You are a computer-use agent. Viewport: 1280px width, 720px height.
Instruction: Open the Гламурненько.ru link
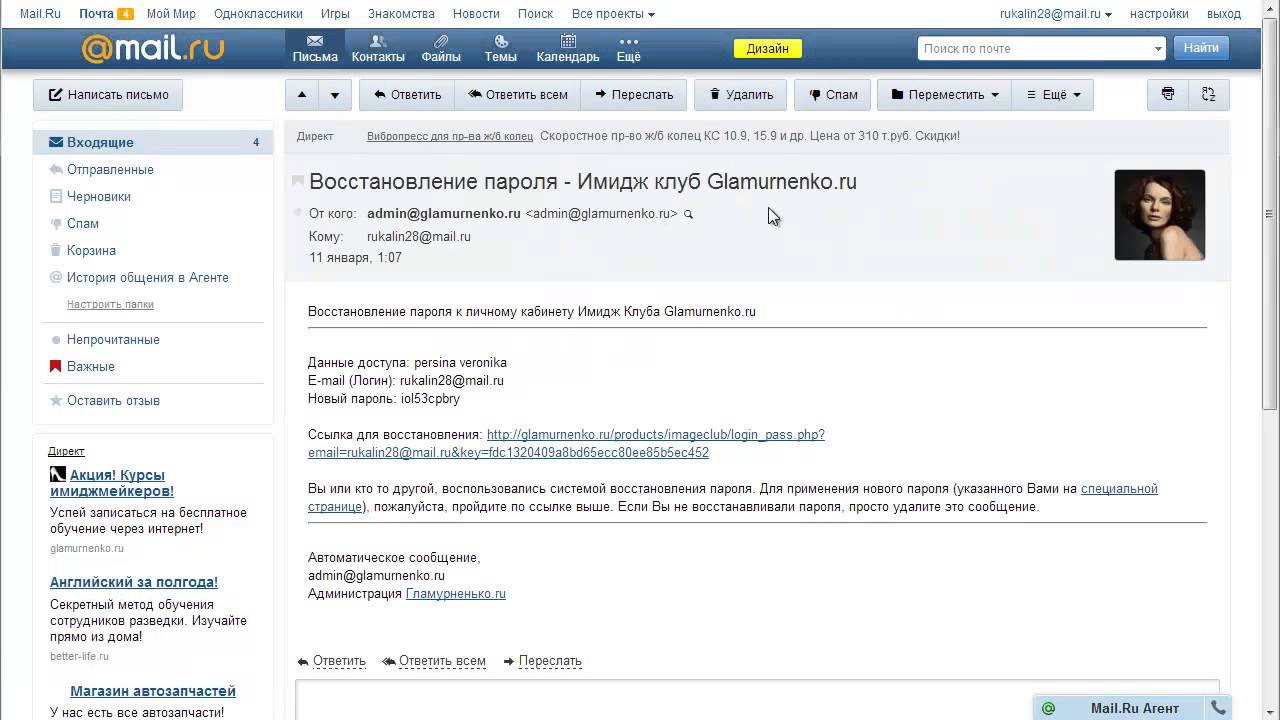click(456, 593)
